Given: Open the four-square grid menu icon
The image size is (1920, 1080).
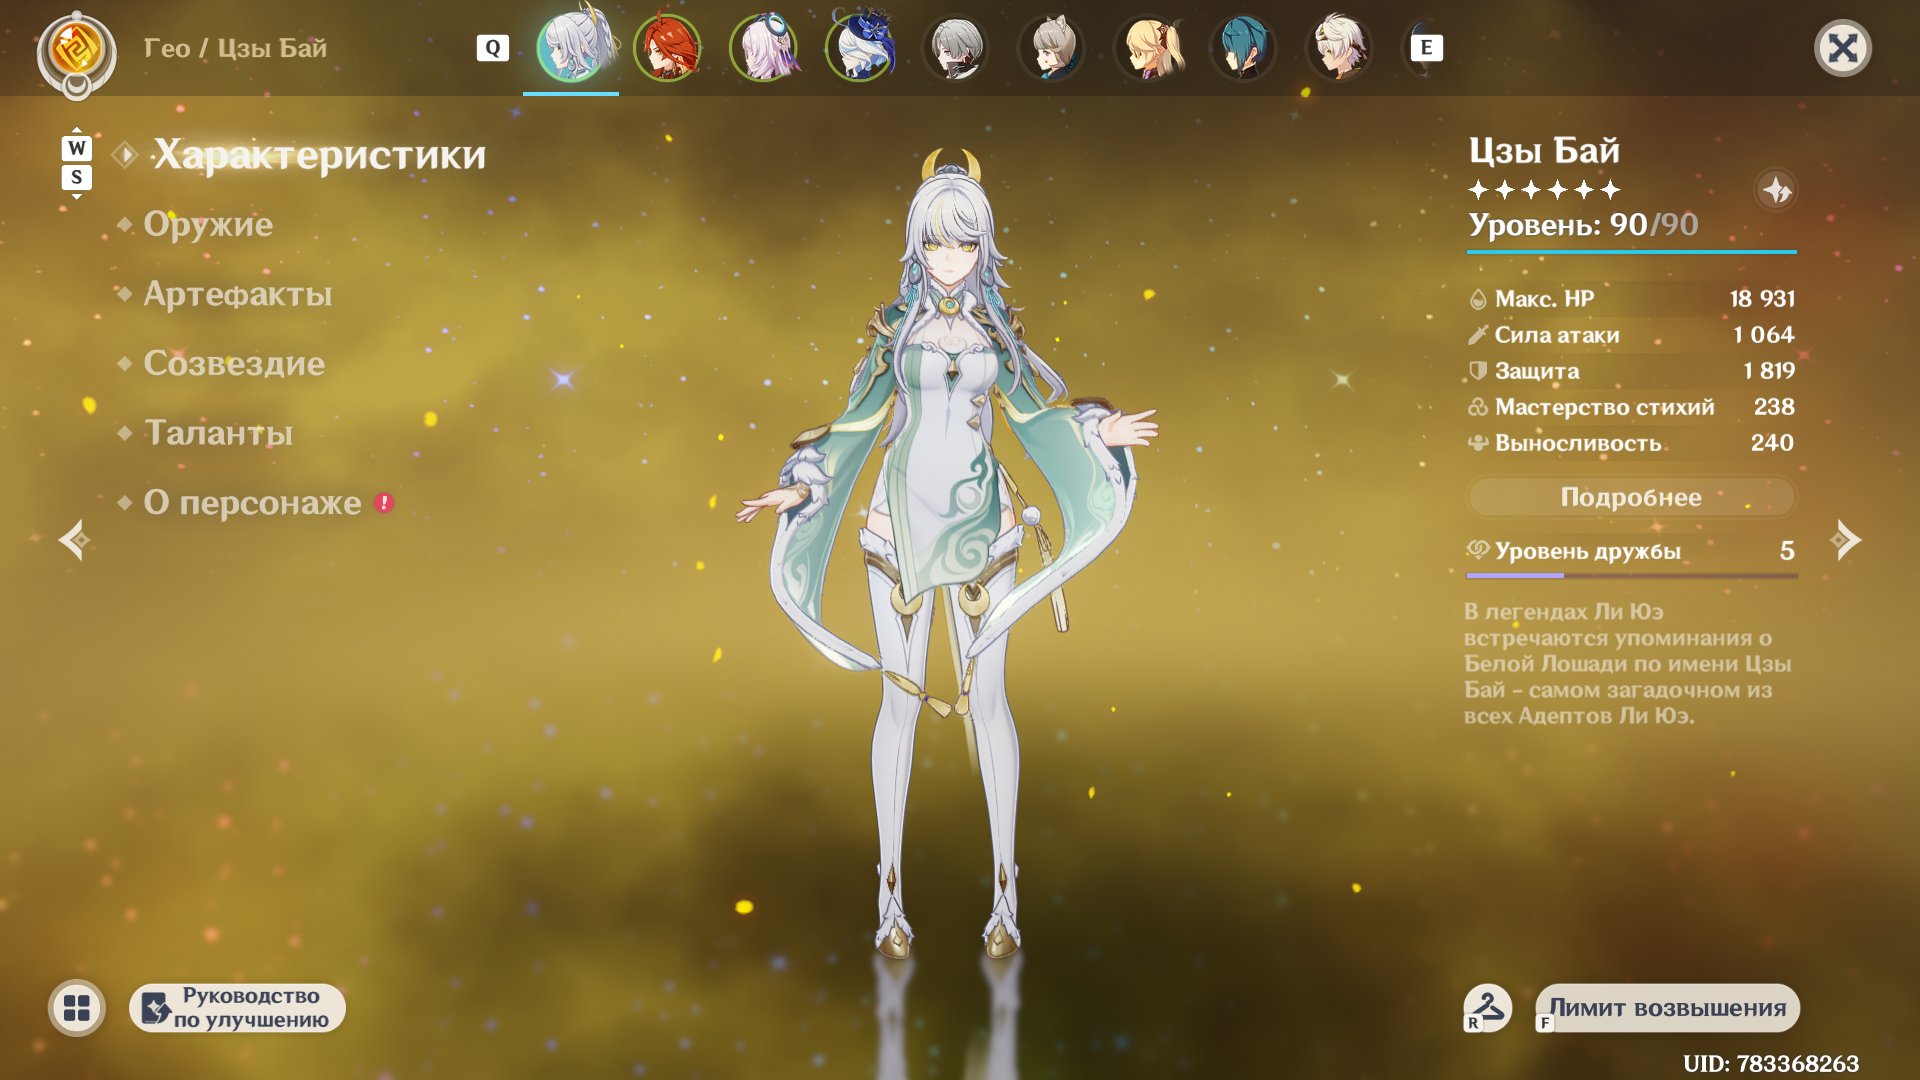Looking at the screenshot, I should tap(77, 1008).
